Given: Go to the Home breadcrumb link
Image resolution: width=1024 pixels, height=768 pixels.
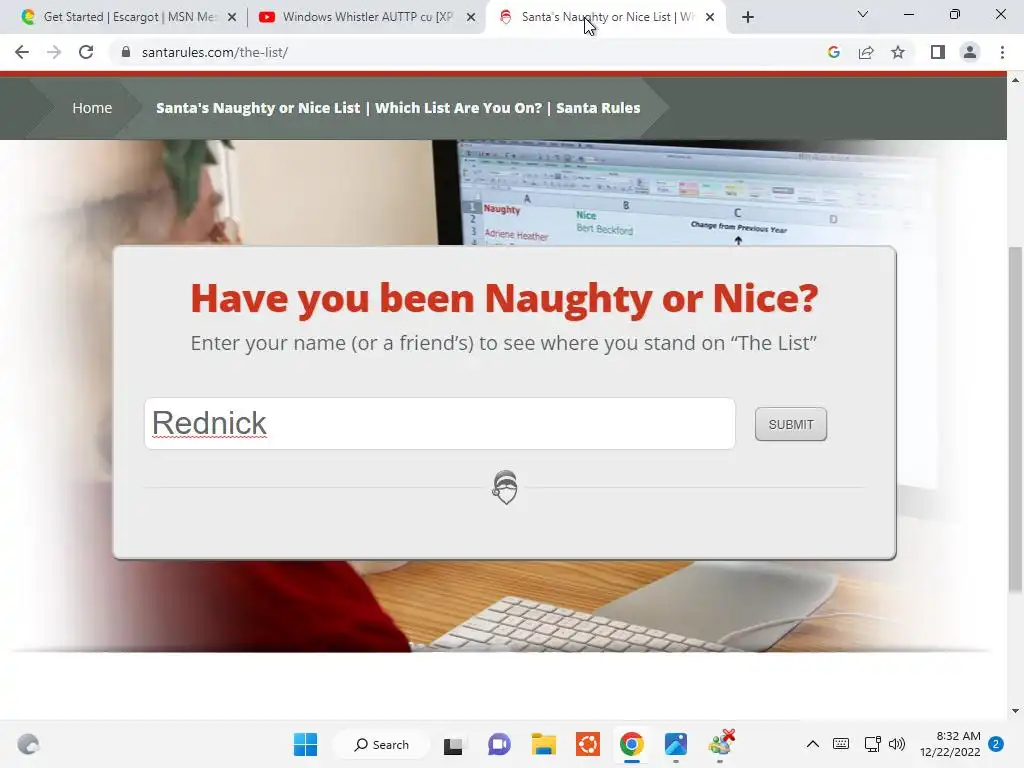Looking at the screenshot, I should (92, 108).
